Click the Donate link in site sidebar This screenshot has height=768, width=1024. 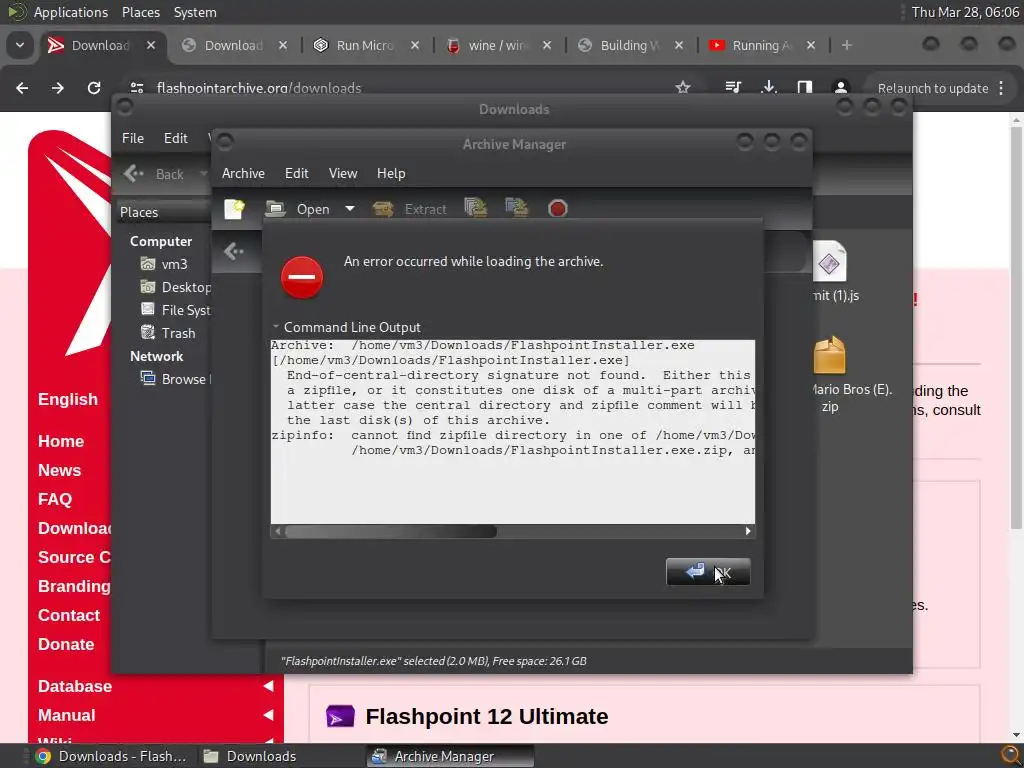[66, 645]
